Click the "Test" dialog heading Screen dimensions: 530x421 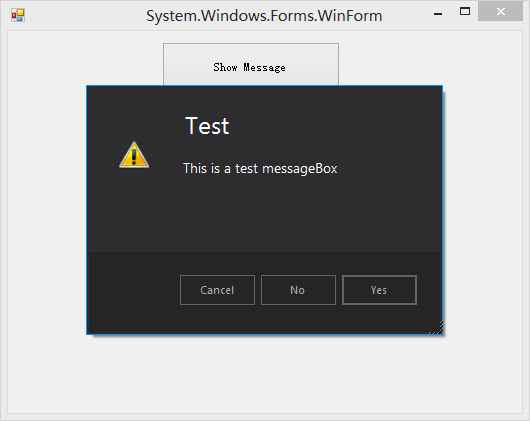click(207, 126)
